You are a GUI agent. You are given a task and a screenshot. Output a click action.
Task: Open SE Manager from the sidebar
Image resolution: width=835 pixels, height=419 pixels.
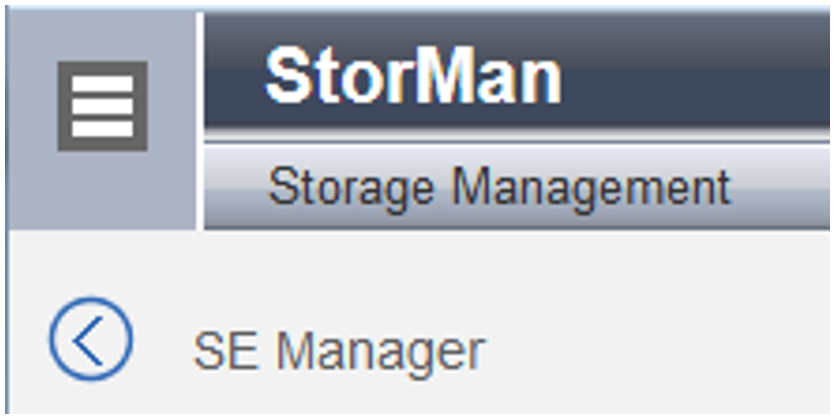[339, 351]
